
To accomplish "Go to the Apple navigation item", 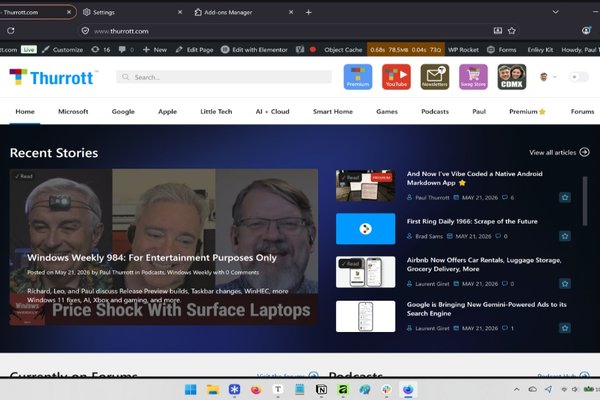I will click(167, 111).
